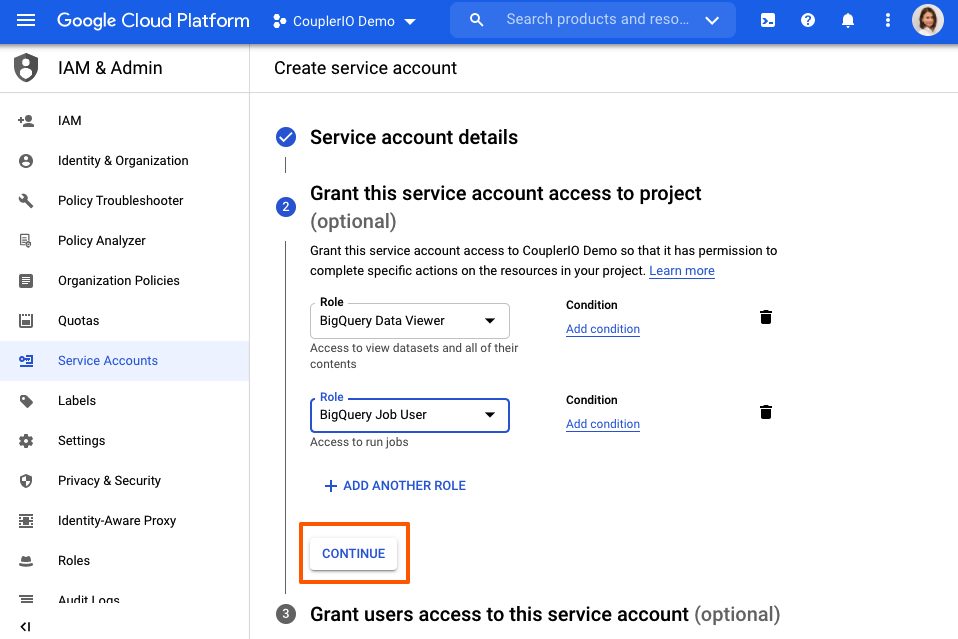Activate Cloud Shell terminal icon
The width and height of the screenshot is (958, 639).
[x=768, y=21]
